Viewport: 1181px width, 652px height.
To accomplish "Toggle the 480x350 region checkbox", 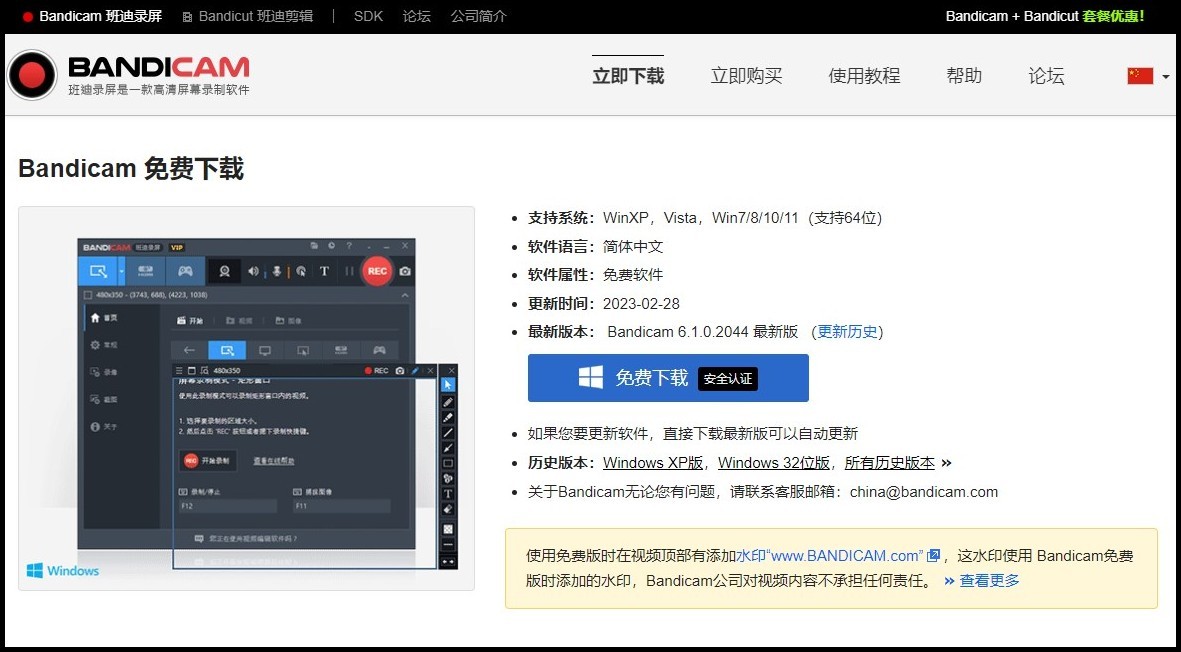I will pos(88,295).
